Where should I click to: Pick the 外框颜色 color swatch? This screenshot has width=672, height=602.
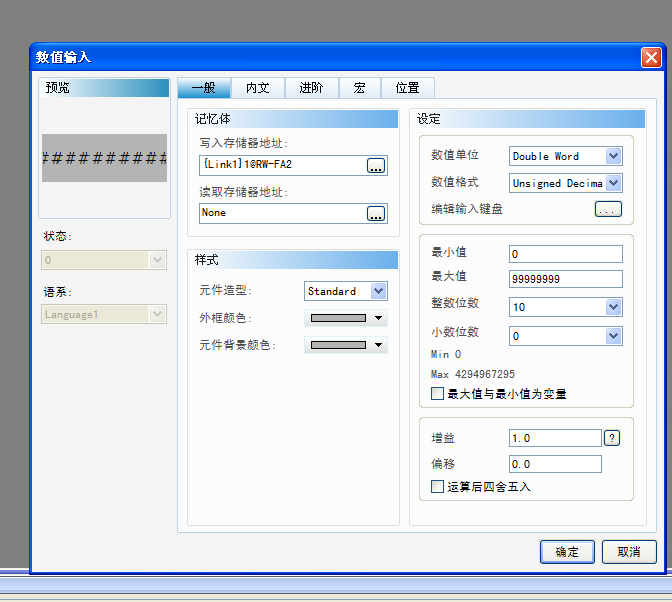(x=346, y=319)
